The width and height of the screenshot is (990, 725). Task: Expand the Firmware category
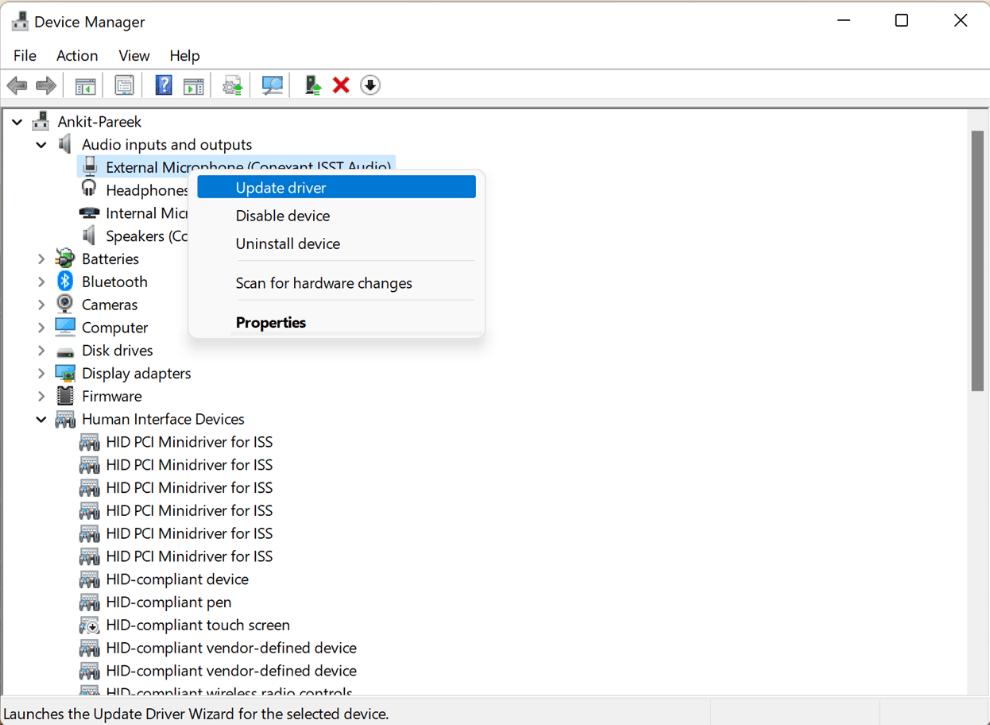pyautogui.click(x=41, y=396)
